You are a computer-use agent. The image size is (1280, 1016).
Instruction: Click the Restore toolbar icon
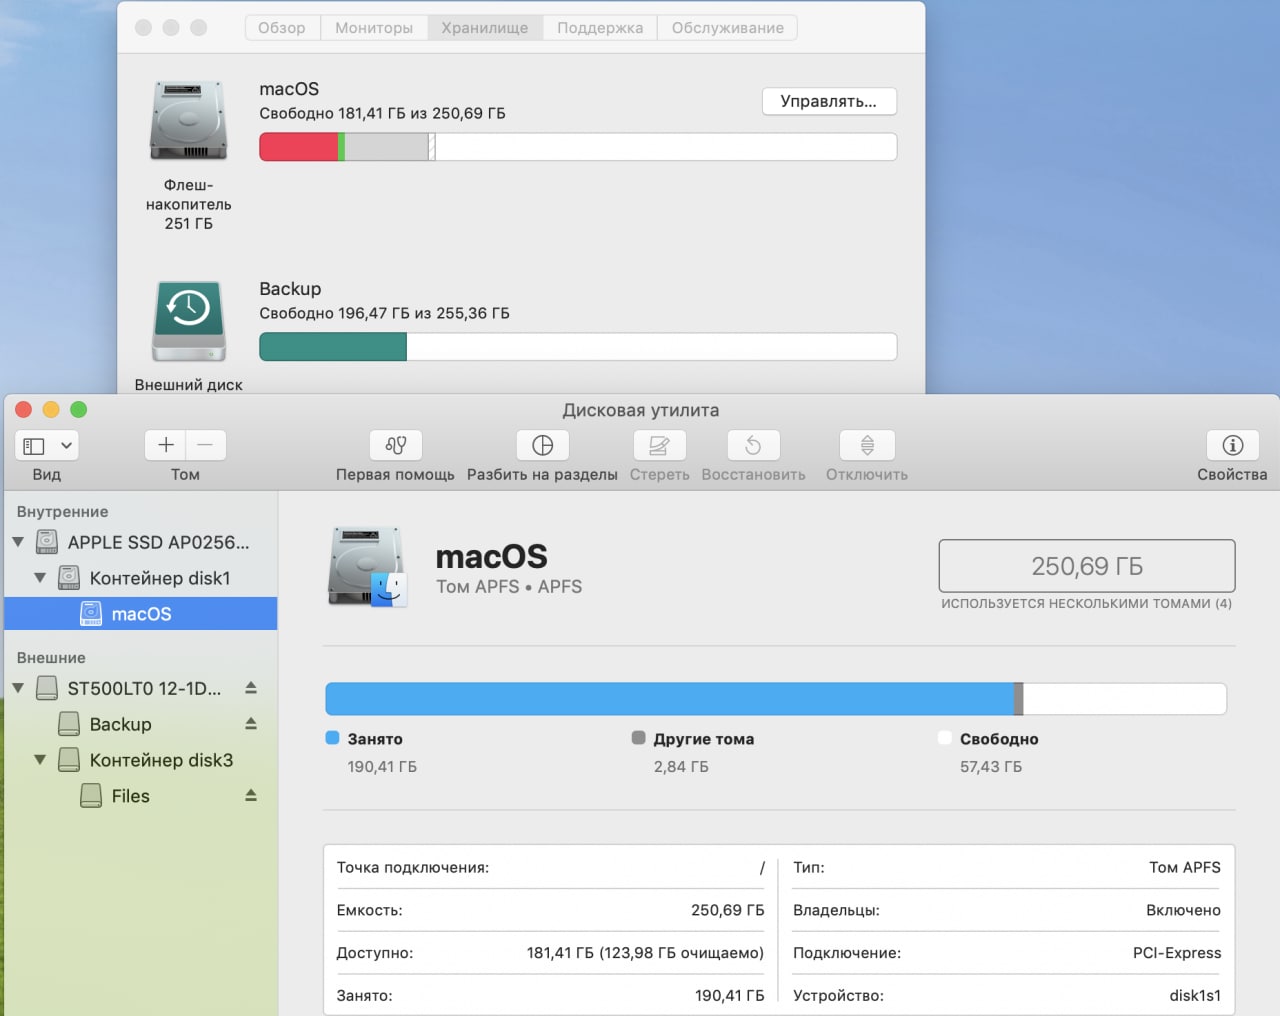(x=753, y=445)
